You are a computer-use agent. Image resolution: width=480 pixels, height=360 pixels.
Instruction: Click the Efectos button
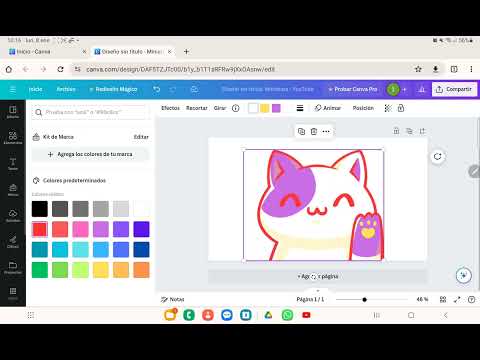tap(170, 108)
